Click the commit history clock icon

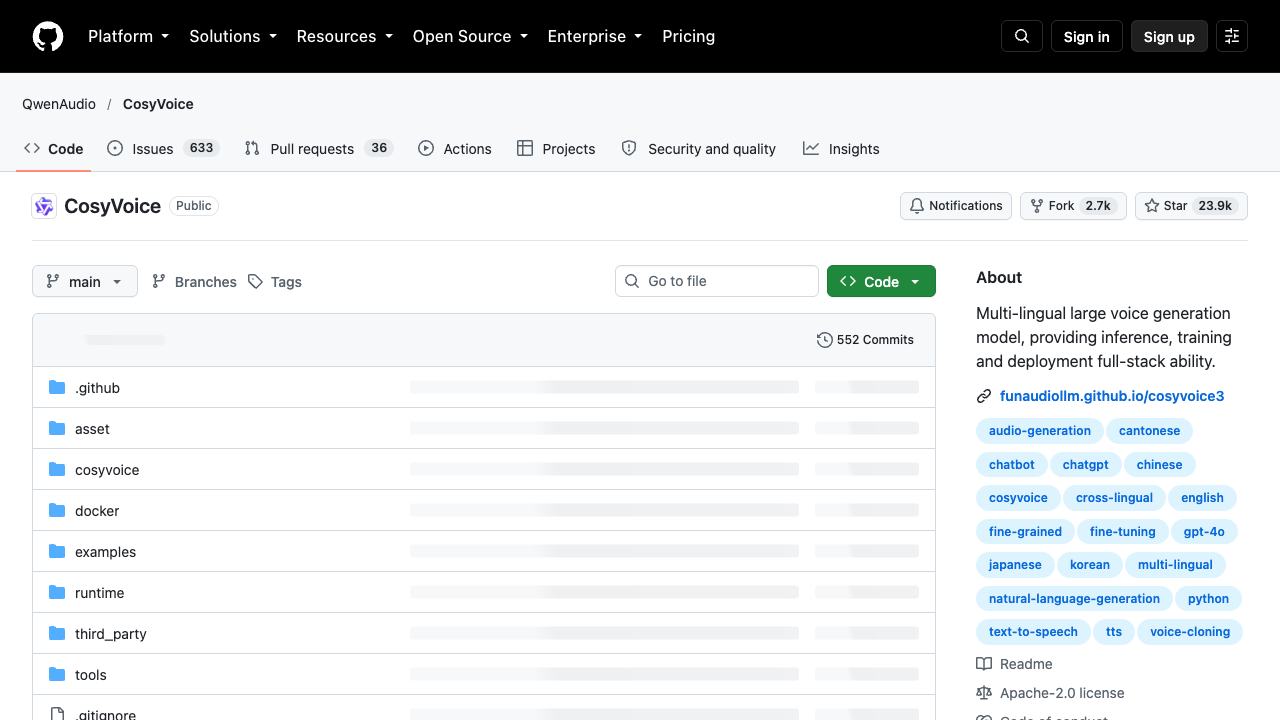825,340
